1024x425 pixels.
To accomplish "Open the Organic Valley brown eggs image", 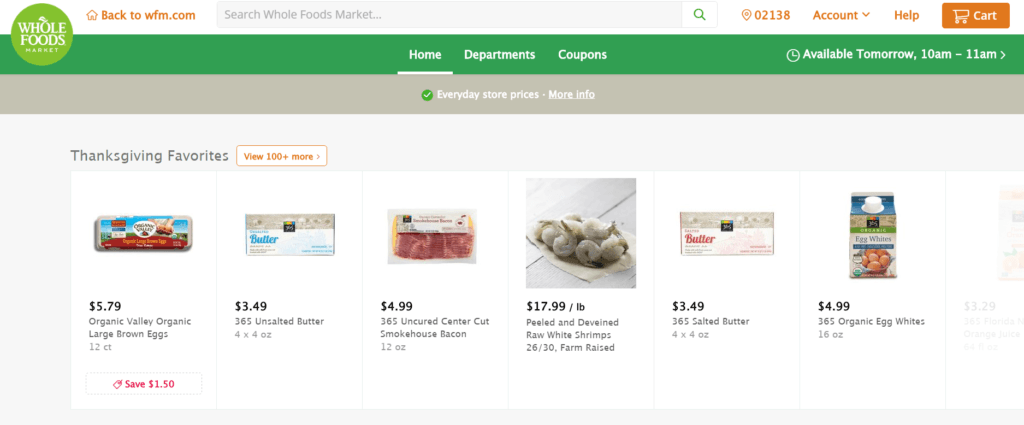I will [x=143, y=232].
